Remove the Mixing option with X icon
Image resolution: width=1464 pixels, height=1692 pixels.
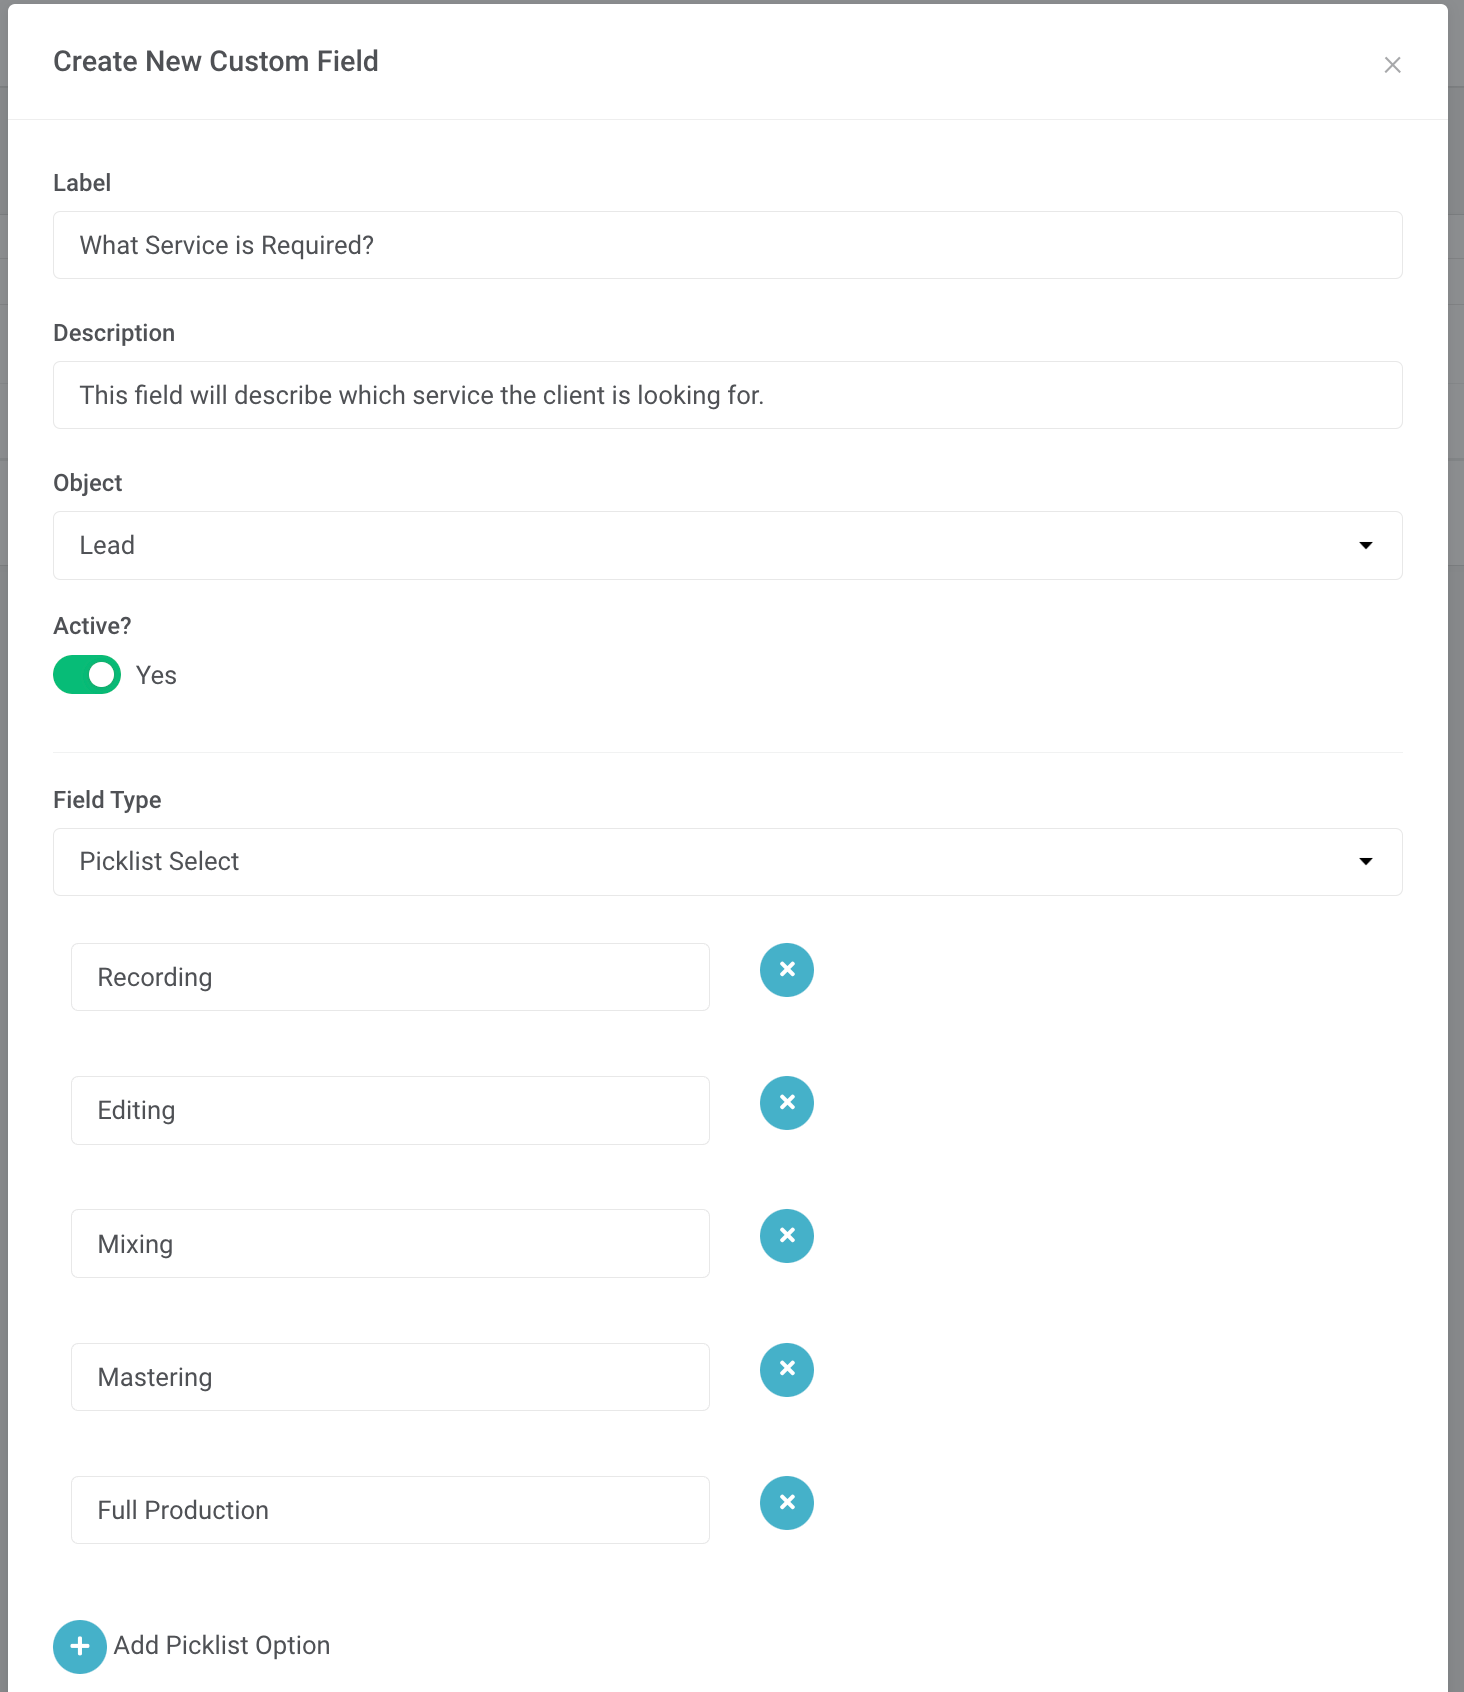point(787,1236)
